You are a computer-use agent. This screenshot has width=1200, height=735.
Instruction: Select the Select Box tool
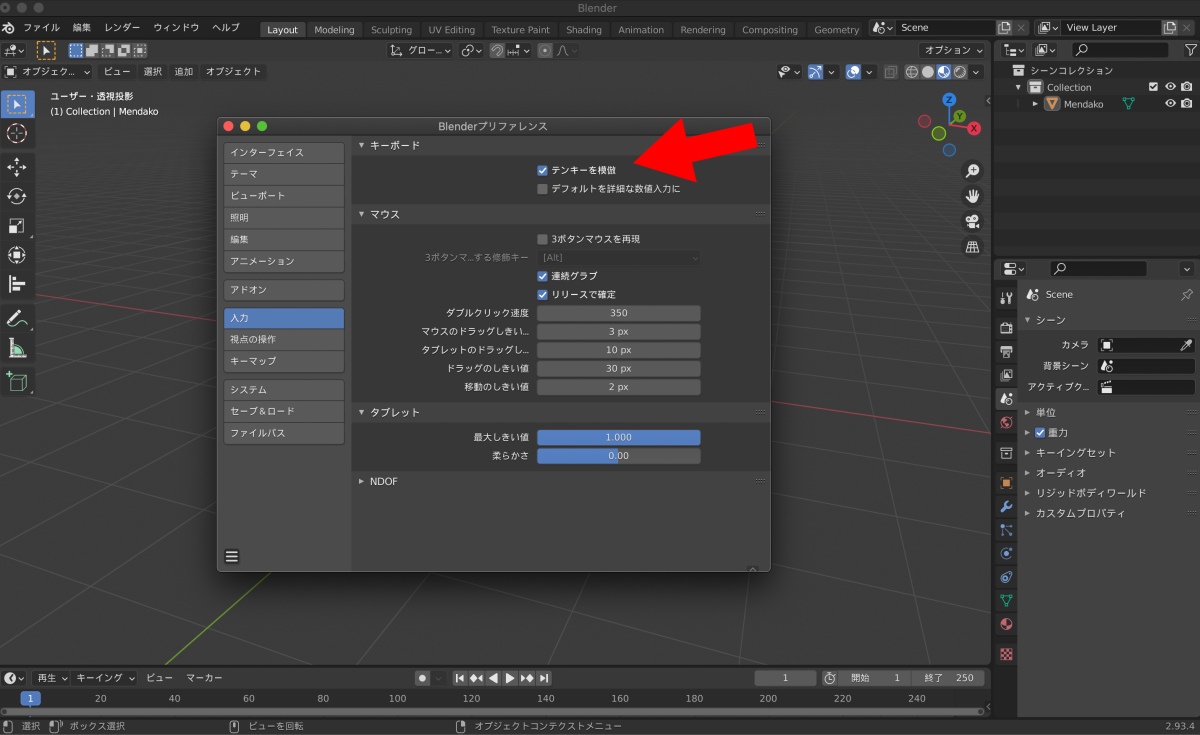coord(17,104)
